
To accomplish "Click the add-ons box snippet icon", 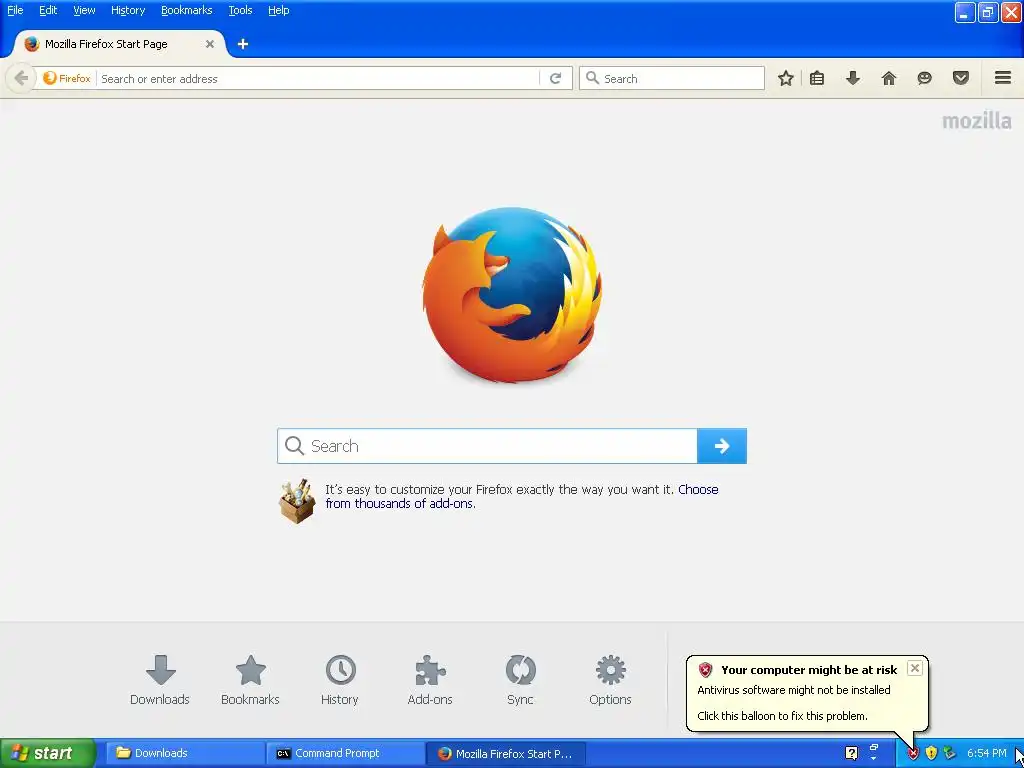I will point(298,501).
